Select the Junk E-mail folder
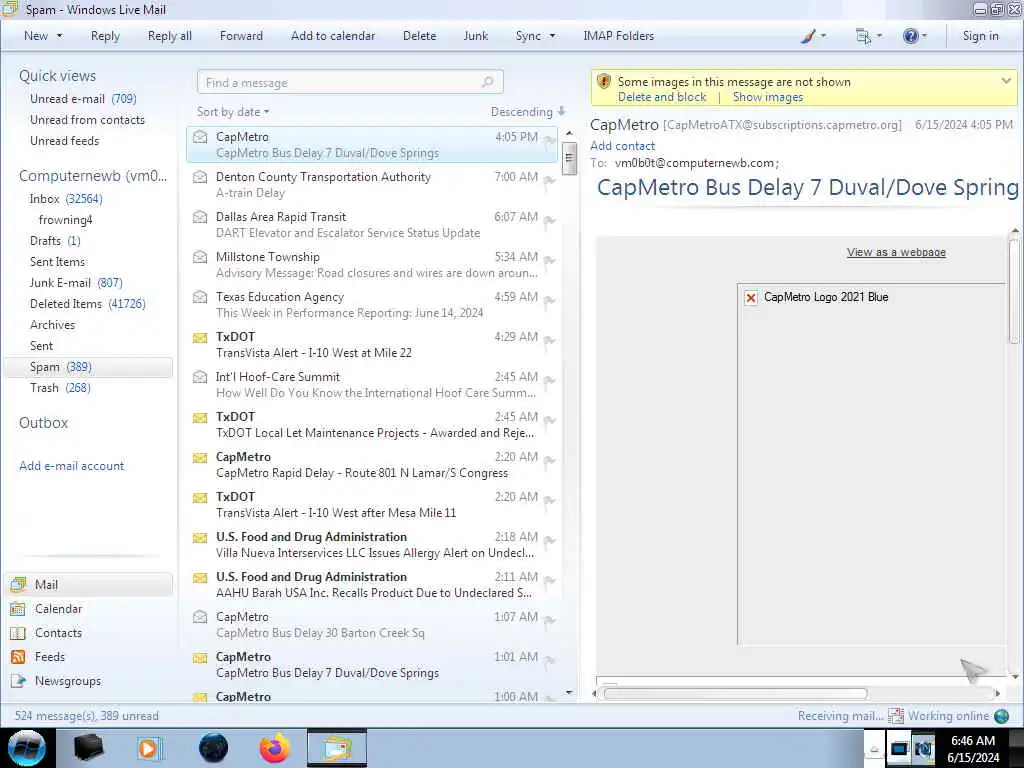Viewport: 1024px width, 768px height. (76, 283)
